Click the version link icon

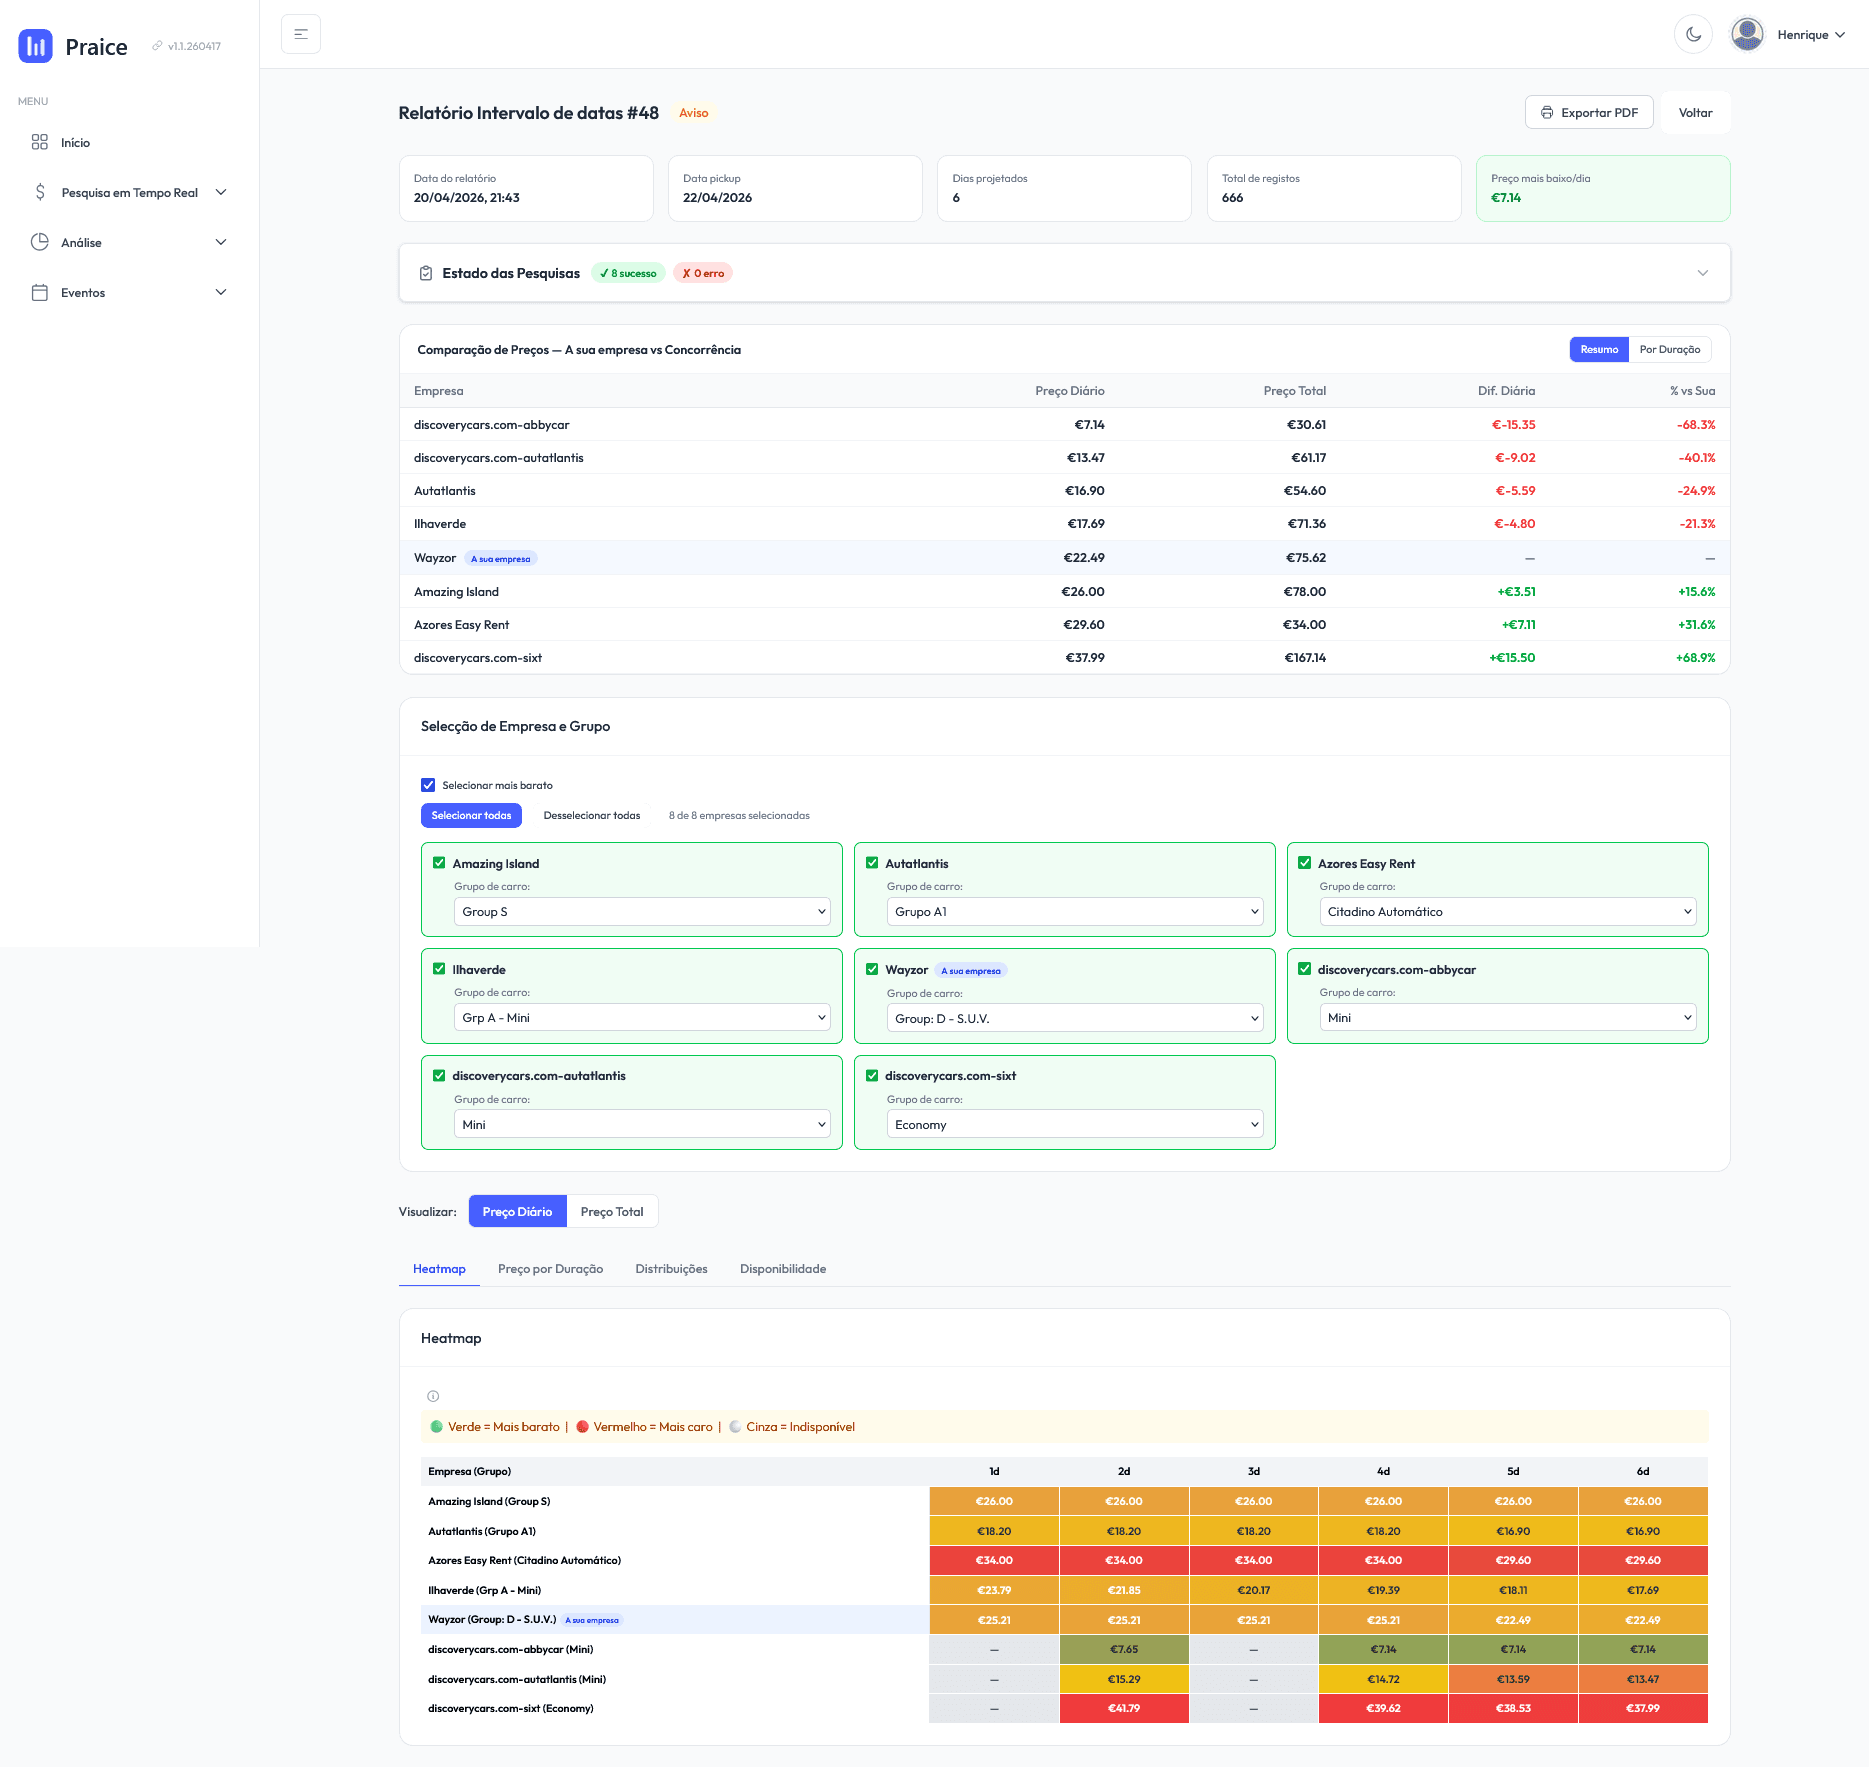(157, 46)
